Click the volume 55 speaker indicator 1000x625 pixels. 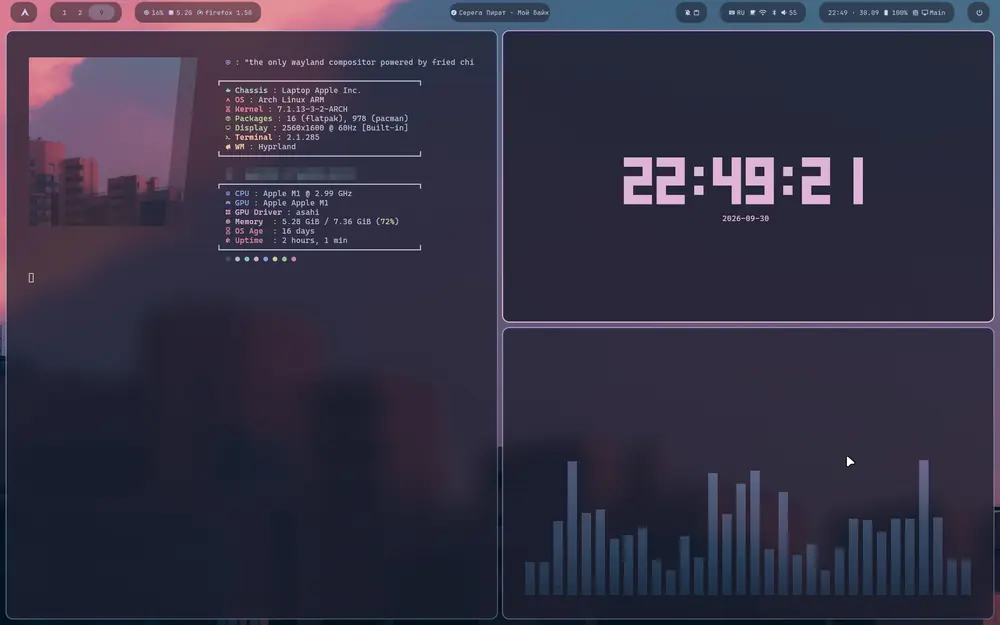(789, 13)
